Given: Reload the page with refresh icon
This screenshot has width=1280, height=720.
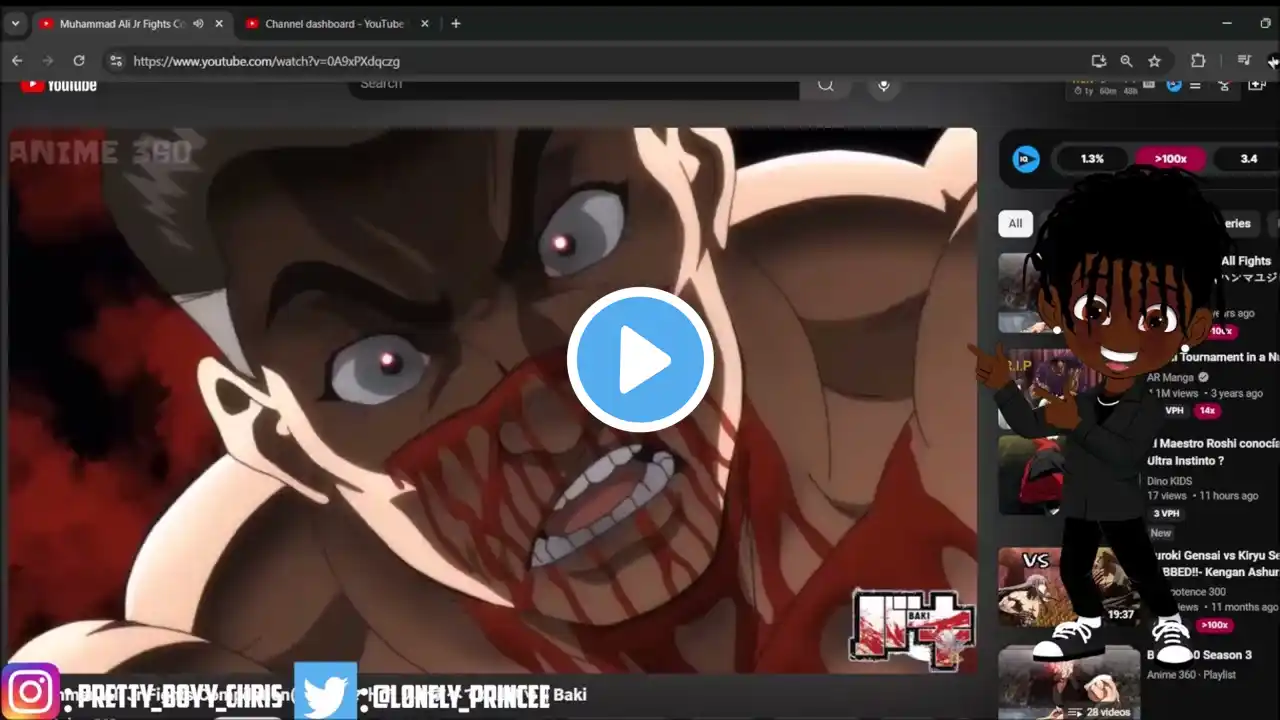Looking at the screenshot, I should click(79, 61).
